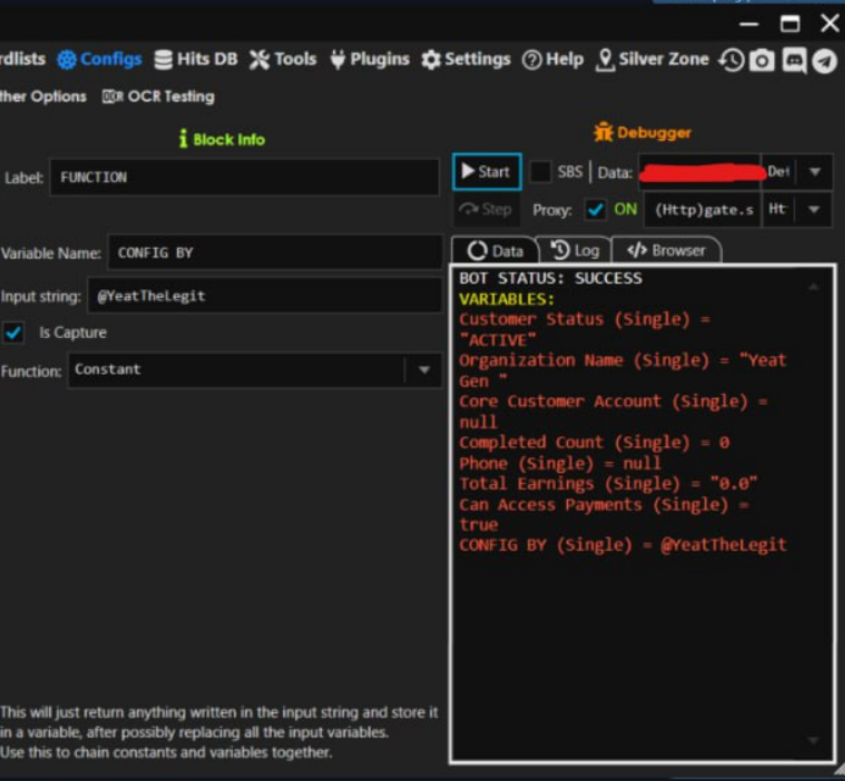845x781 pixels.
Task: Disable the Proxy ON checkbox
Action: [x=595, y=210]
